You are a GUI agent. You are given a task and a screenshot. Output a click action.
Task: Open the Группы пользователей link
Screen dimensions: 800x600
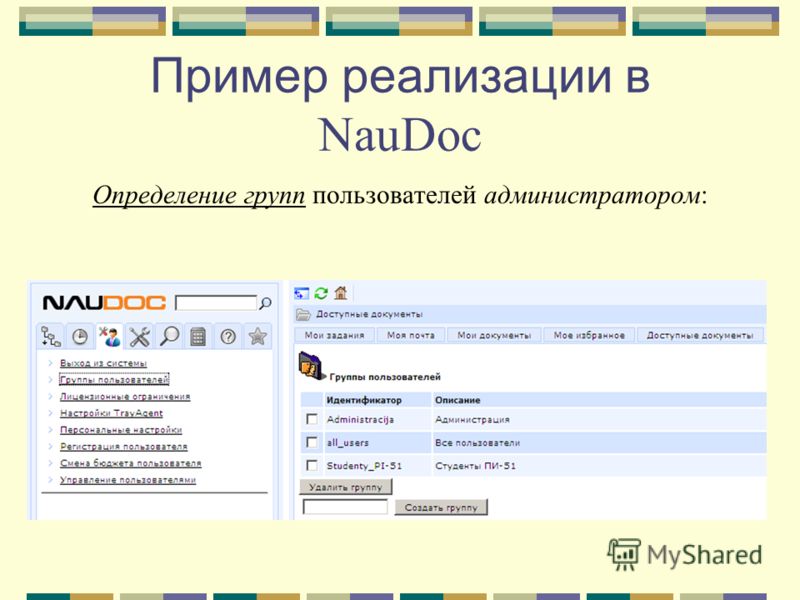tap(114, 380)
